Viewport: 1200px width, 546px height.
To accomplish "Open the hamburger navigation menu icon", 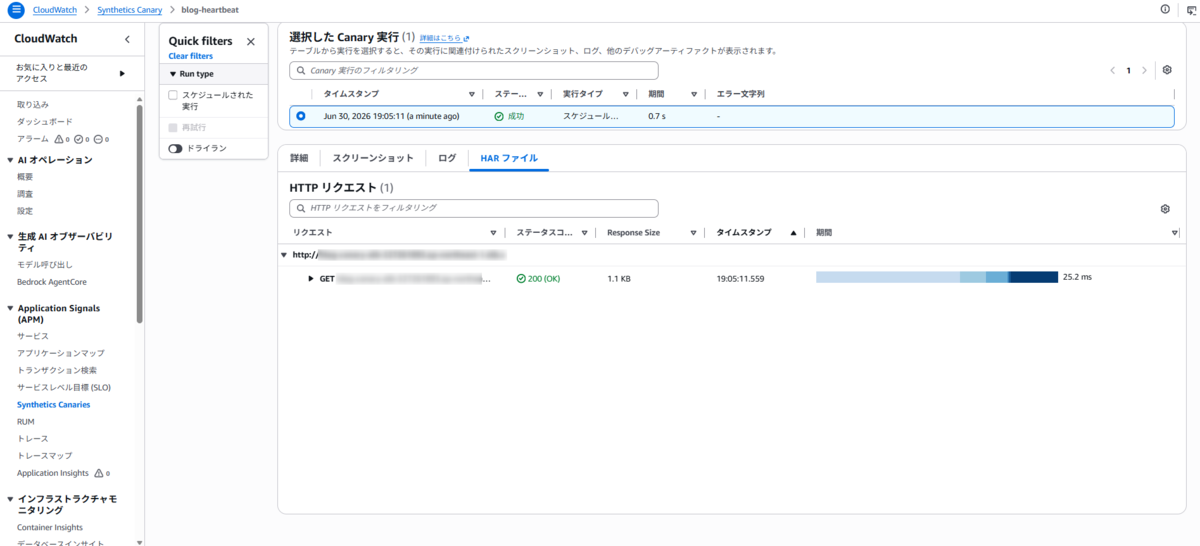I will (x=16, y=9).
